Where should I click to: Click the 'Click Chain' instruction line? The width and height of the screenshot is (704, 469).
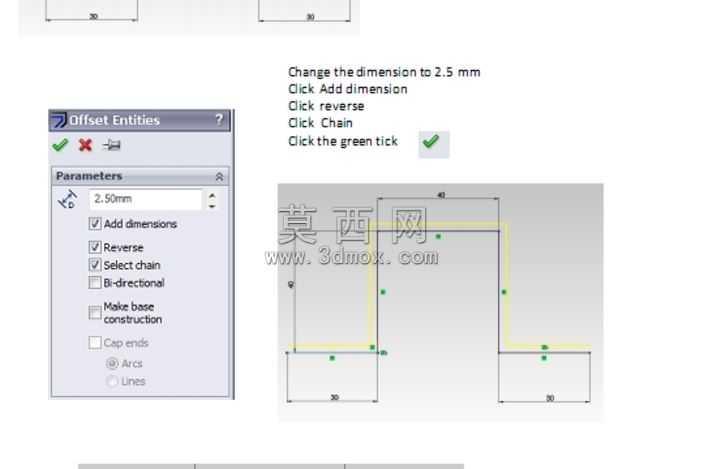coord(321,123)
